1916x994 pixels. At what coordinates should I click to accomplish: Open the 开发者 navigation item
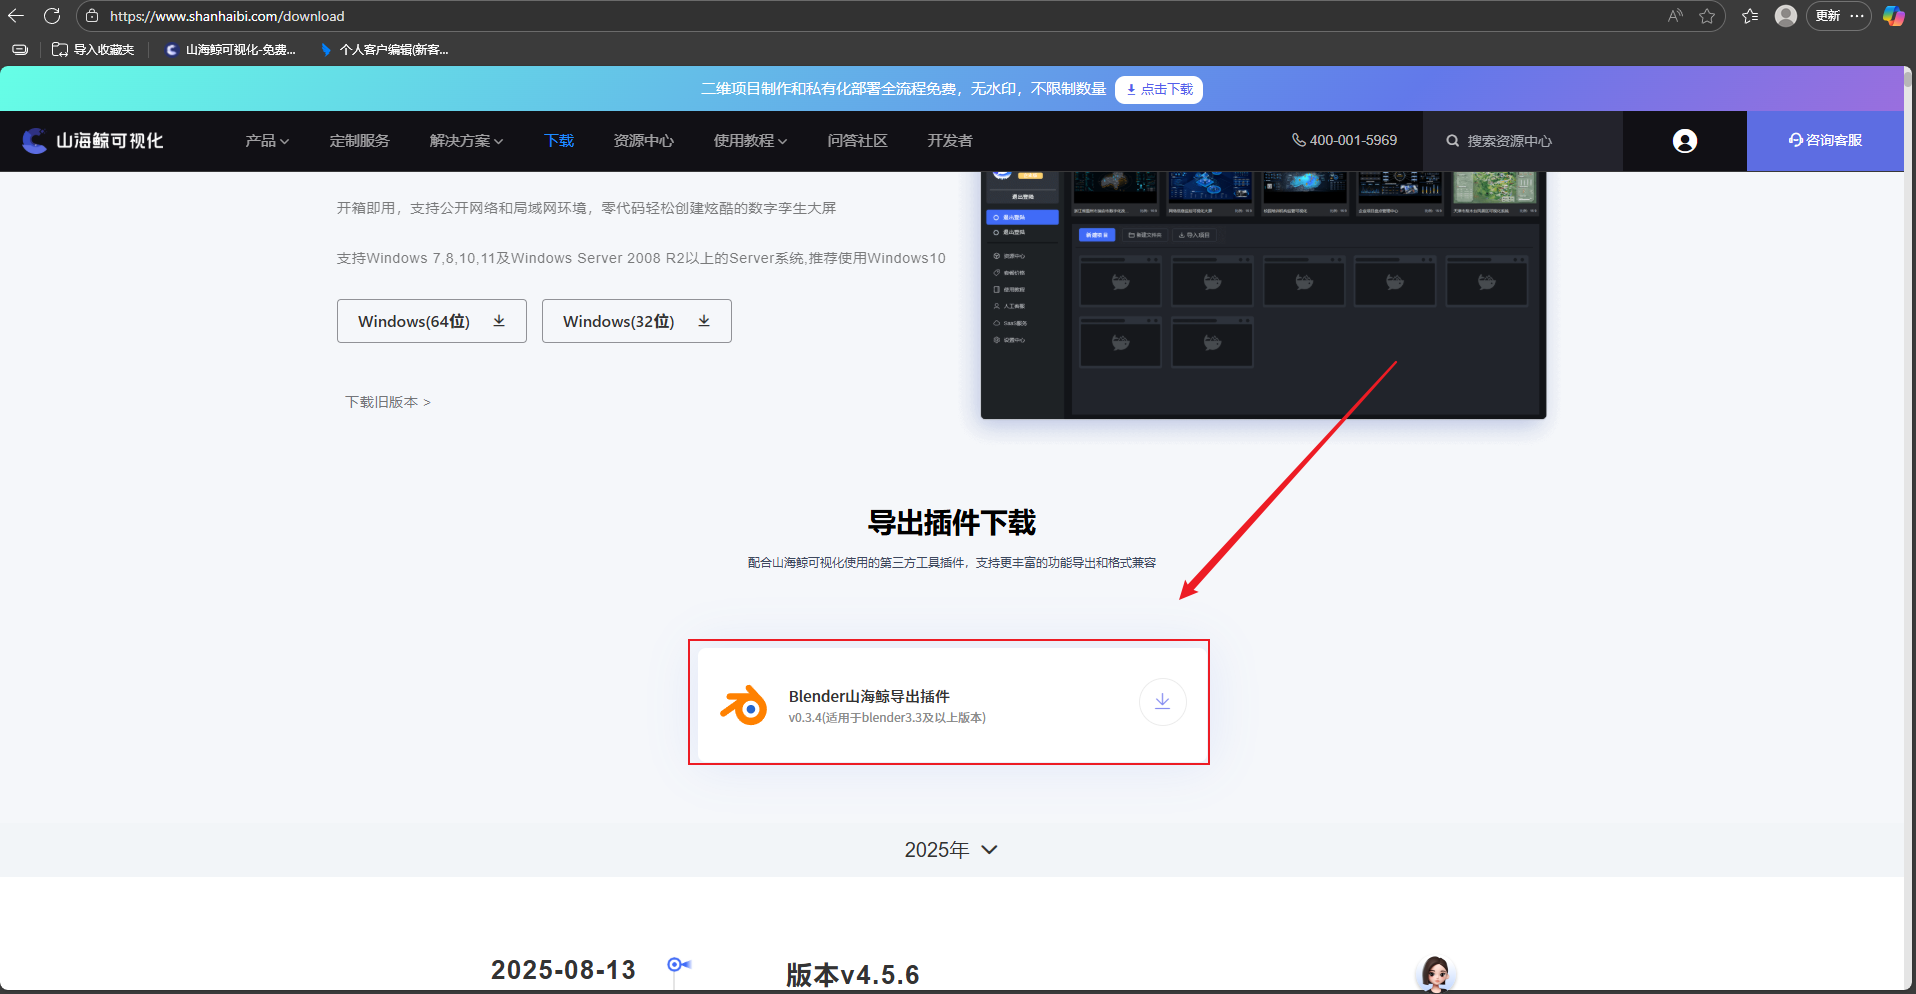pos(950,141)
